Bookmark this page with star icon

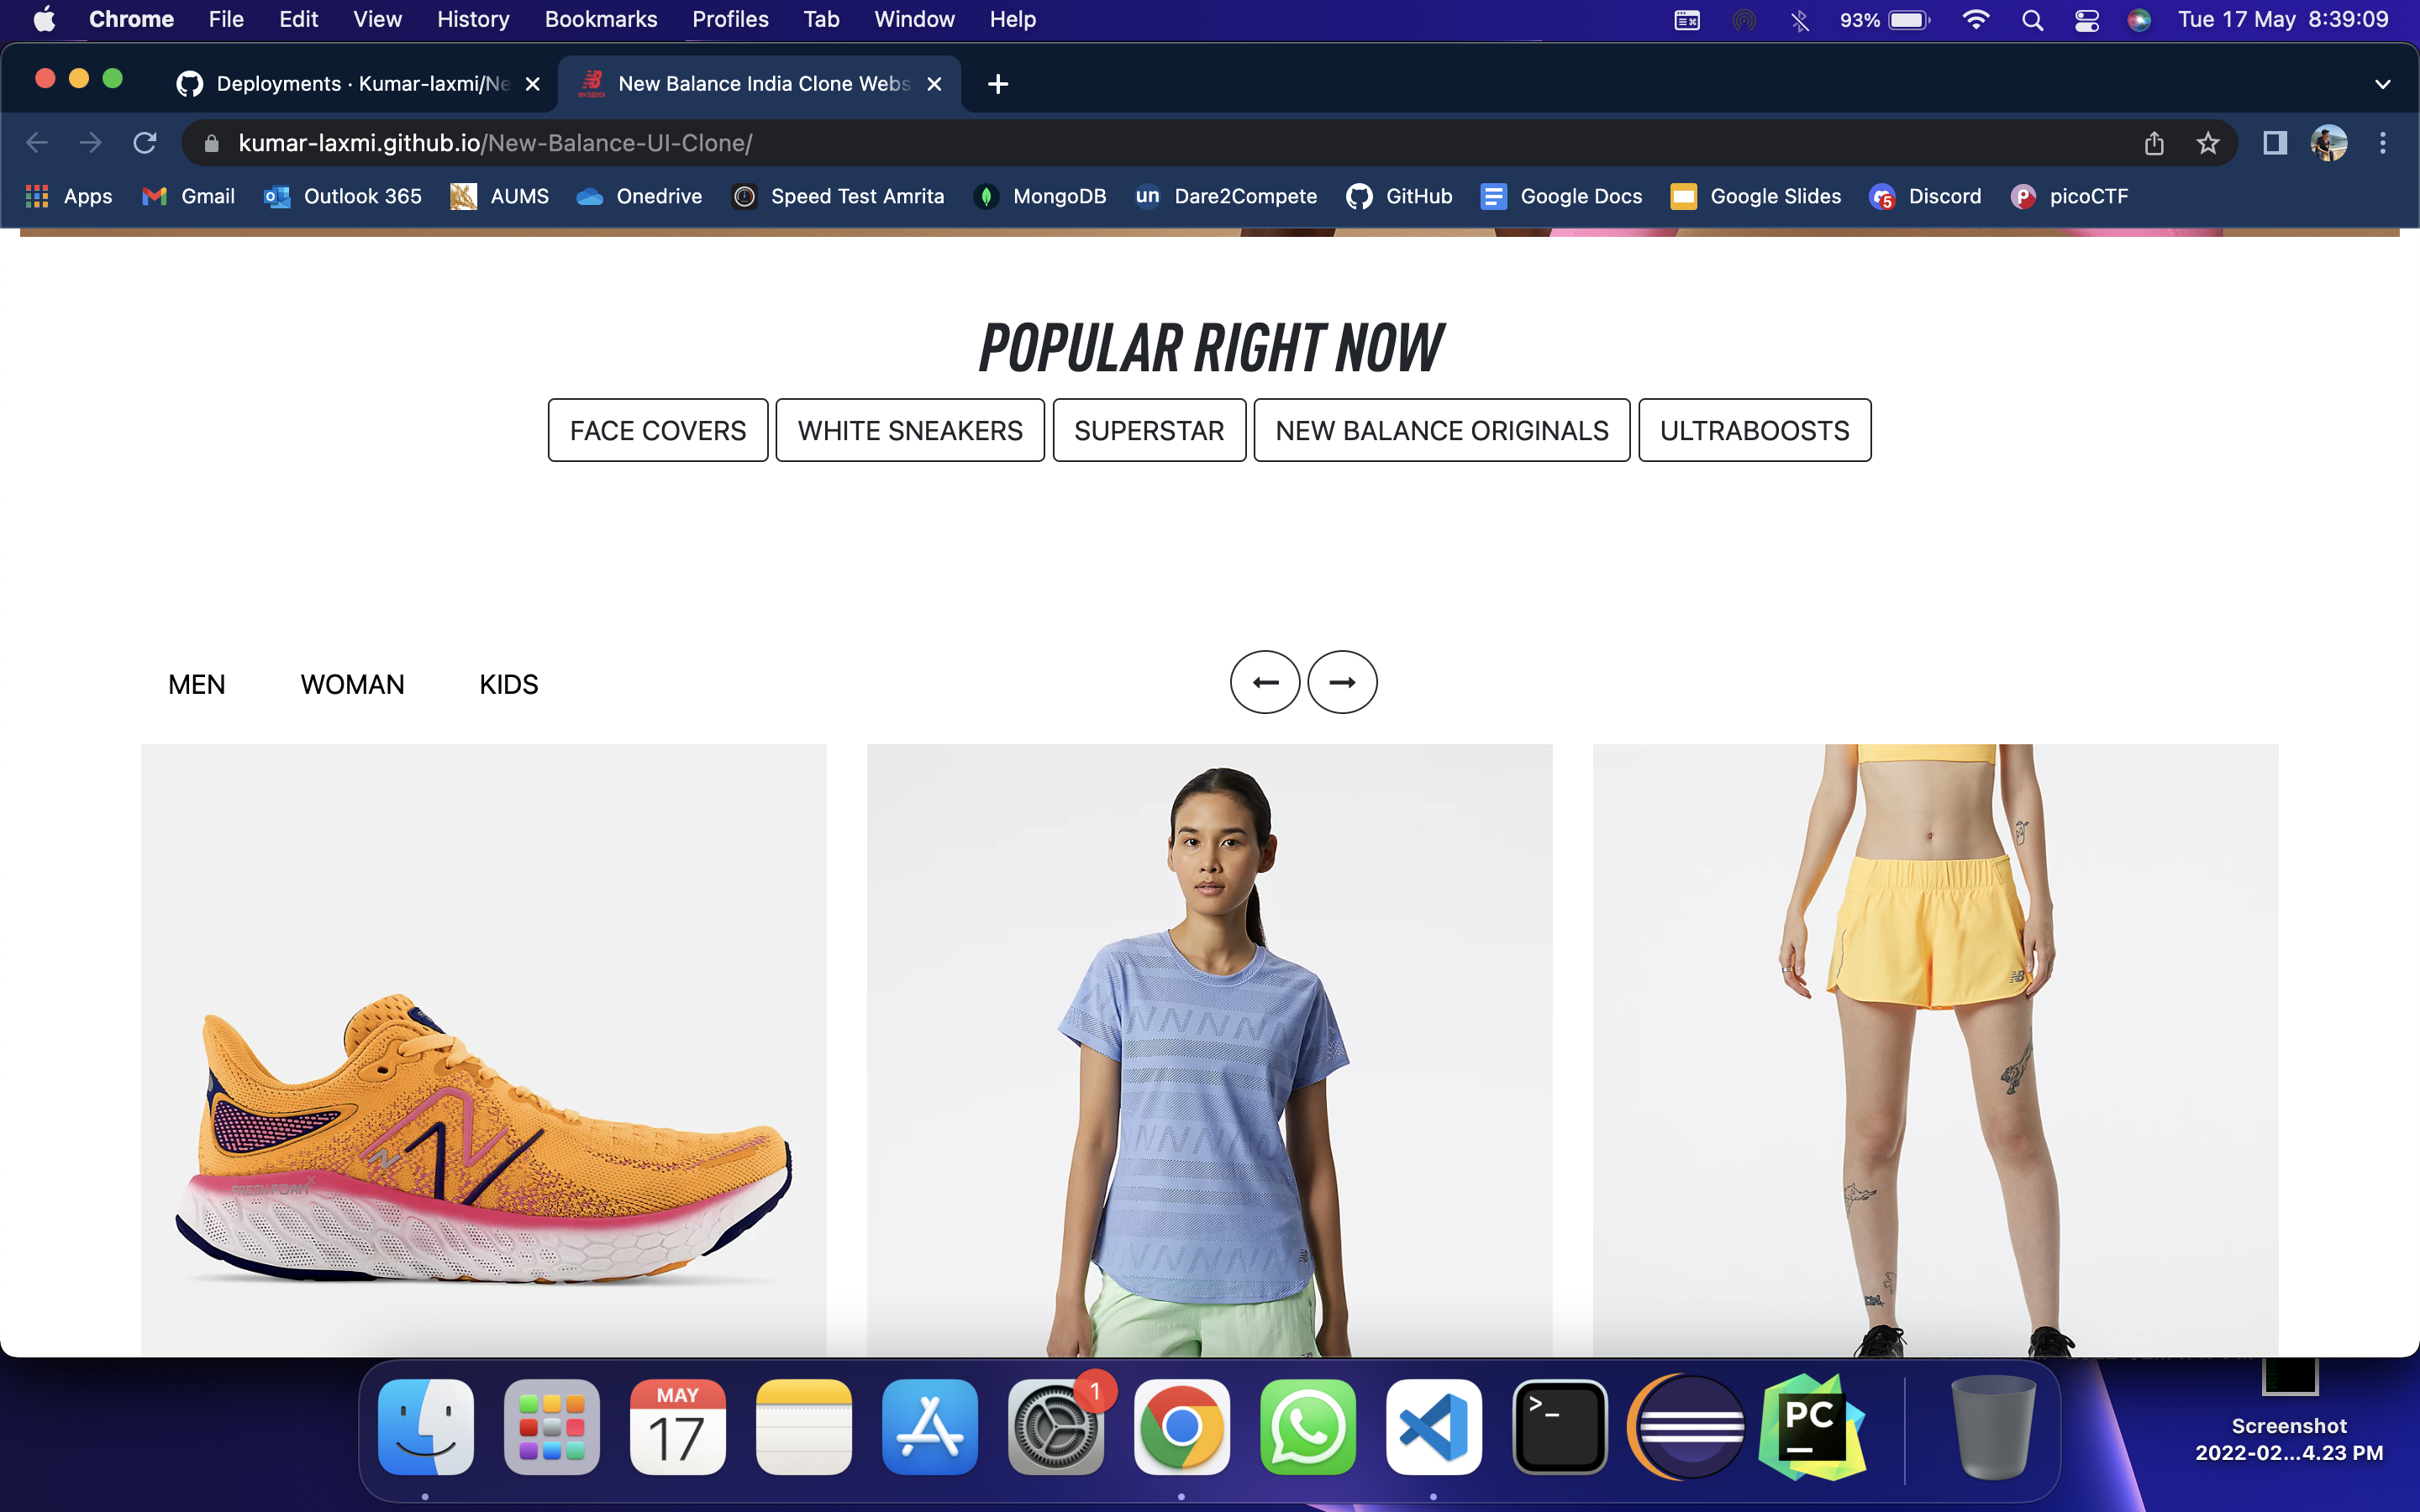click(2207, 143)
